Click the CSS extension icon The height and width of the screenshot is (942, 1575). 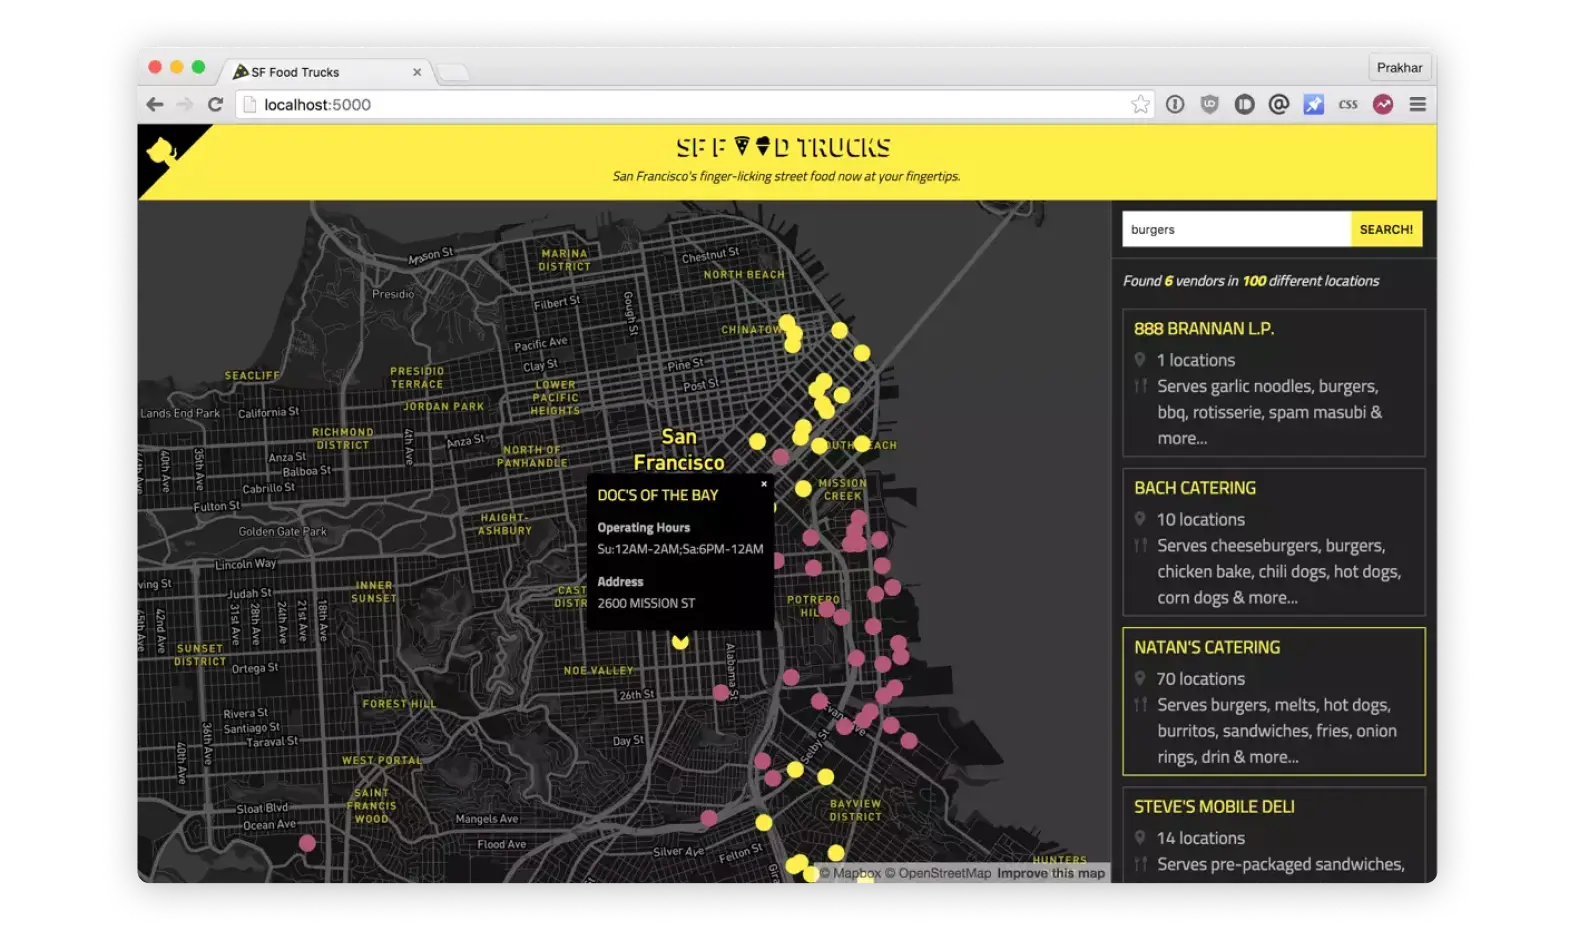coord(1348,104)
